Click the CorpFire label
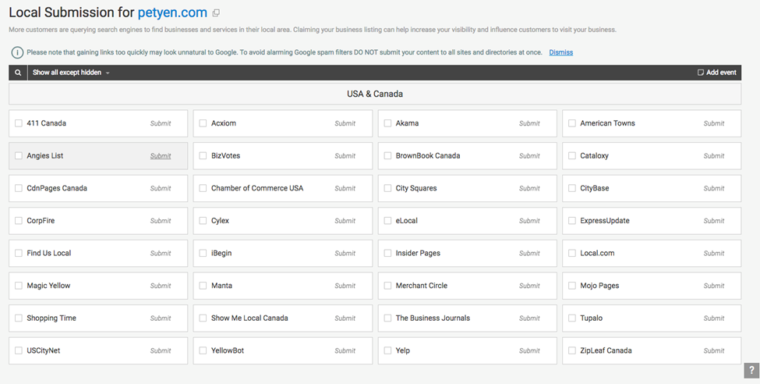 coord(41,221)
